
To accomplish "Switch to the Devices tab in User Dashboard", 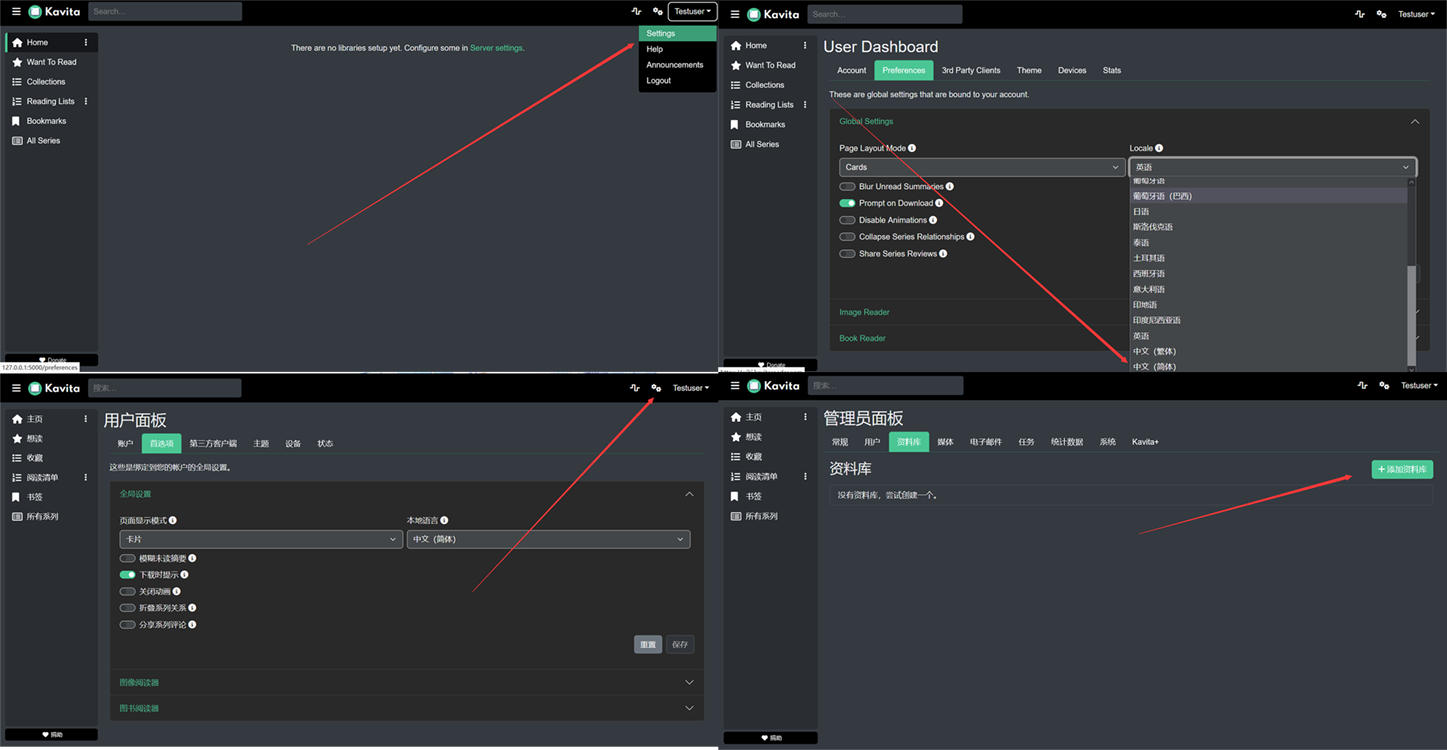I will tap(1072, 70).
